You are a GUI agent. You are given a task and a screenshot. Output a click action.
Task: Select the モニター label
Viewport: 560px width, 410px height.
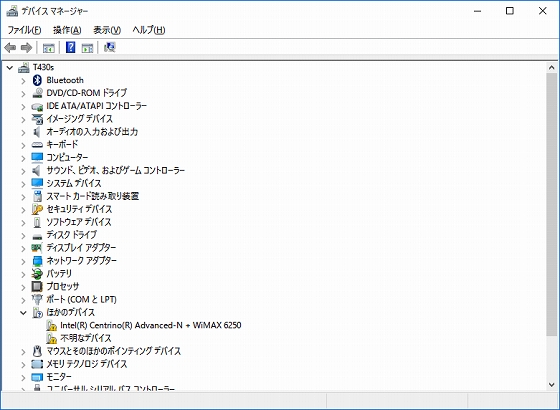pos(59,377)
